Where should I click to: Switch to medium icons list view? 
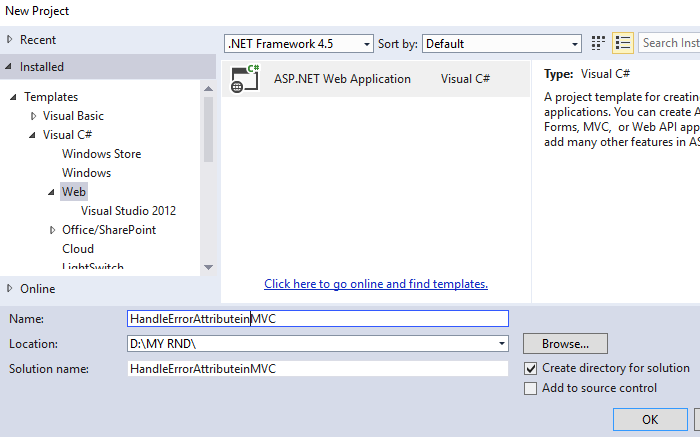coord(624,43)
